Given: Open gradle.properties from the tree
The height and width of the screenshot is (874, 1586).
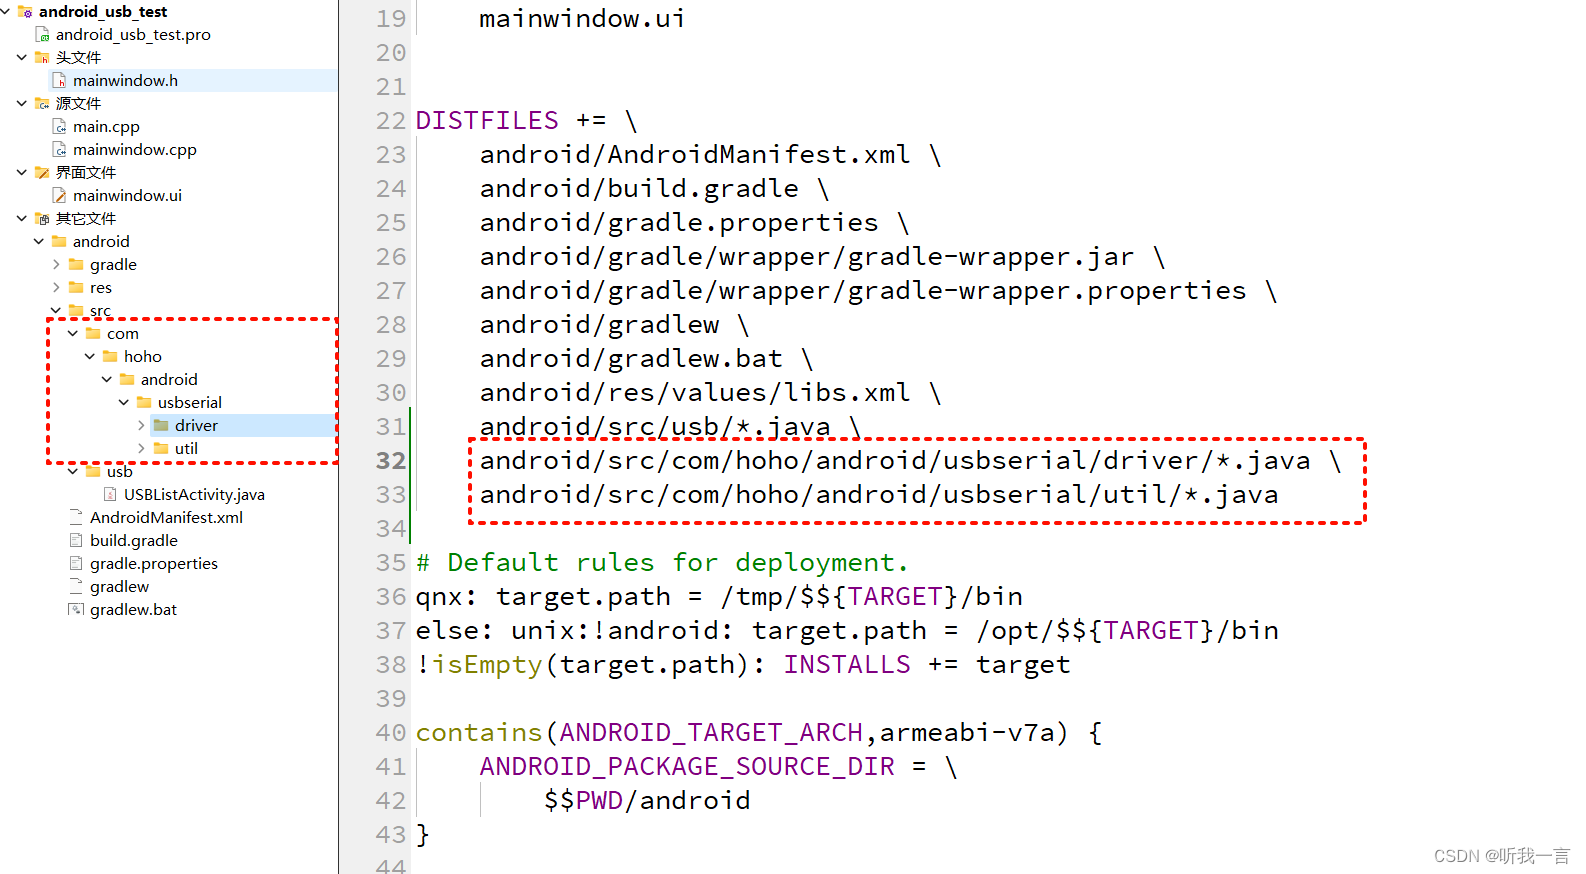Looking at the screenshot, I should (x=154, y=563).
